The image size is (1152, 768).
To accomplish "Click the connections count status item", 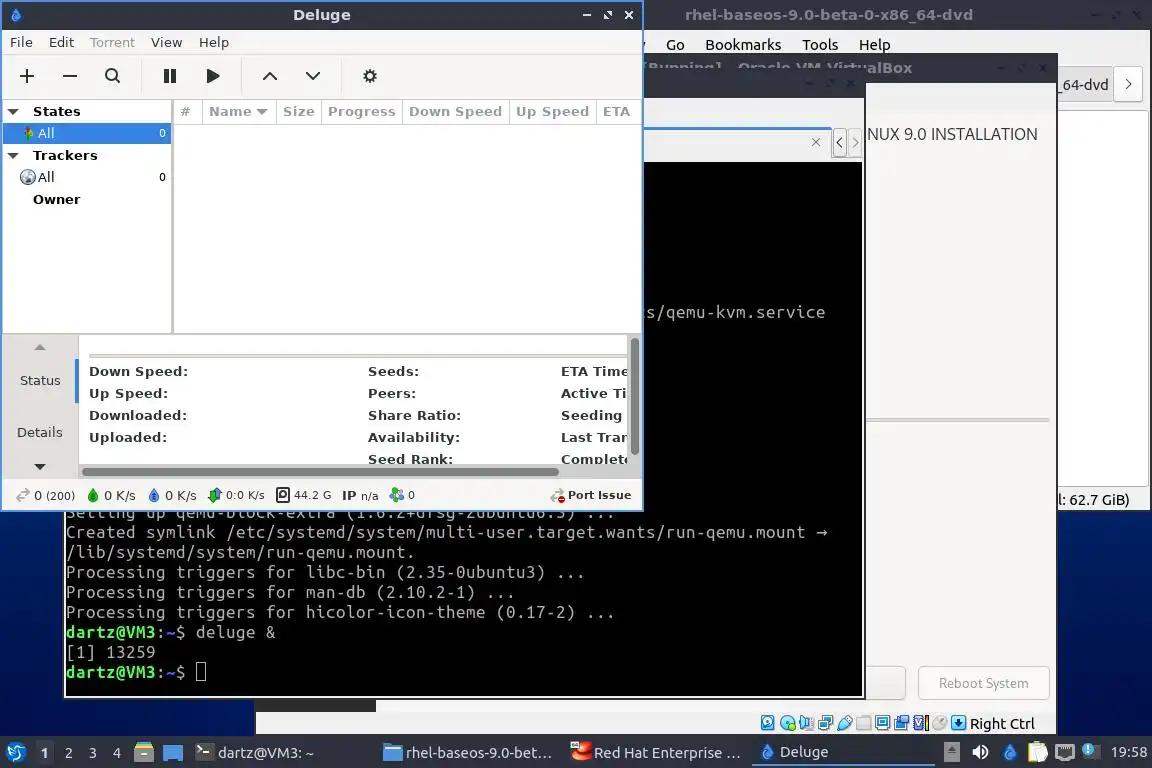I will tap(46, 495).
